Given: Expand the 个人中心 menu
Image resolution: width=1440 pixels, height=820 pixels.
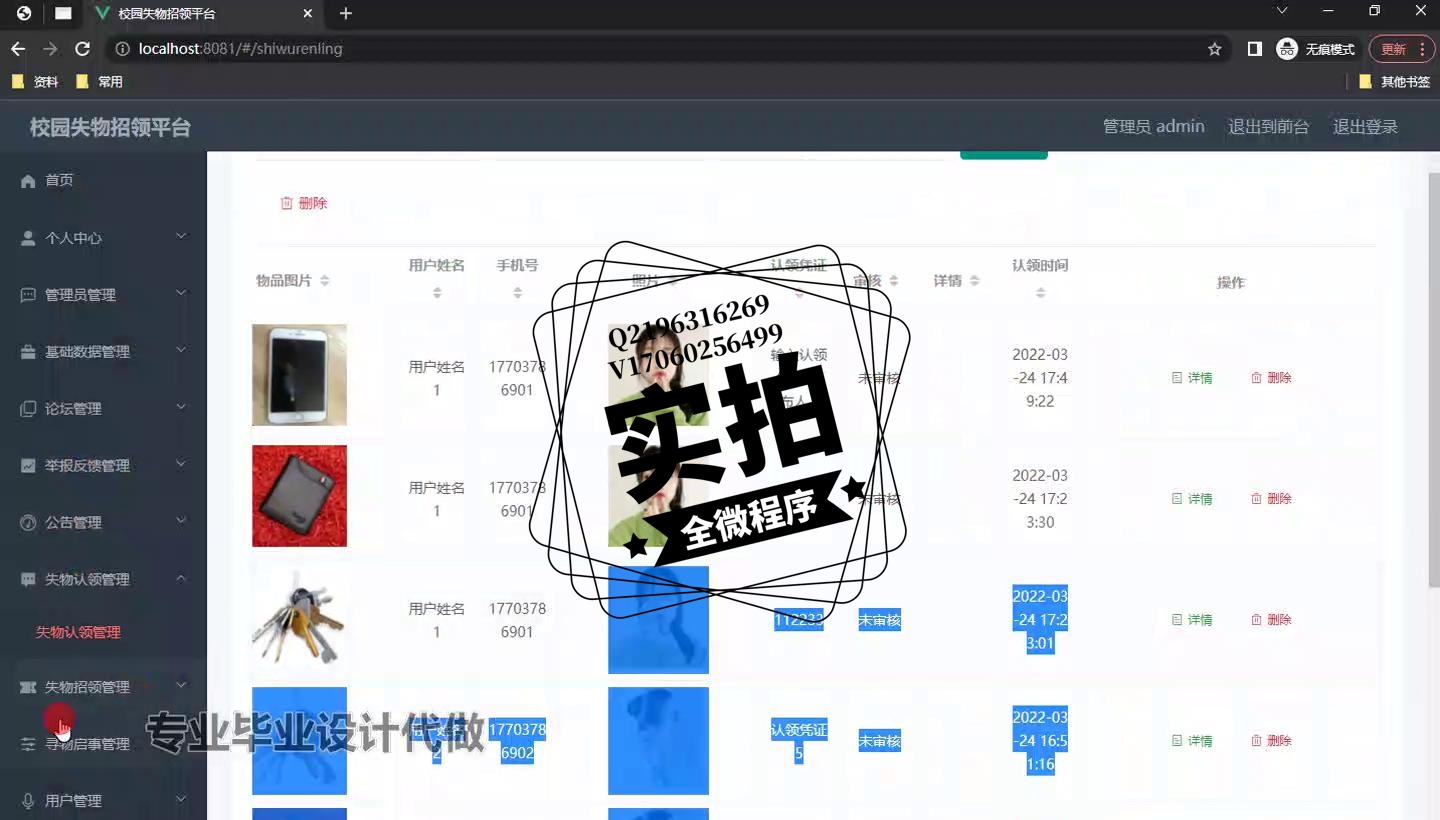Looking at the screenshot, I should 103,238.
